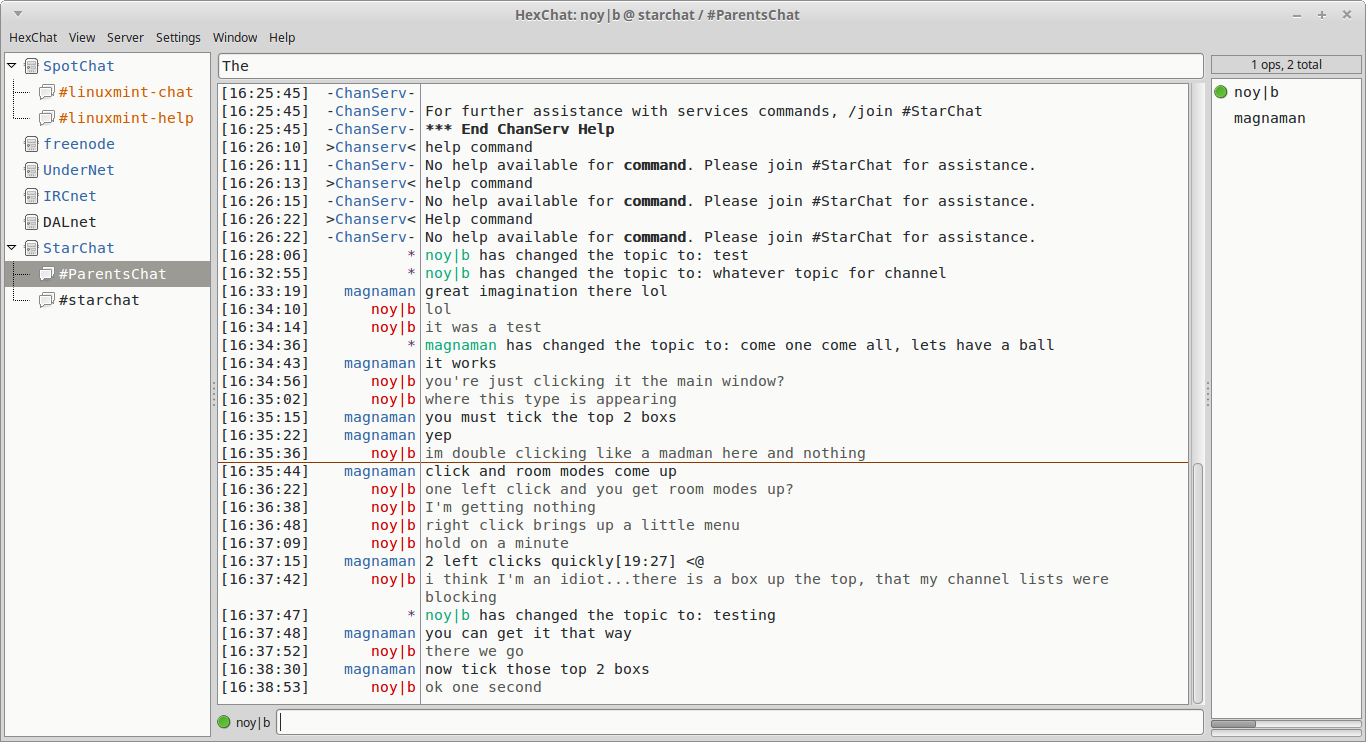Open the window menu icon in title bar
The height and width of the screenshot is (742, 1366).
click(20, 15)
